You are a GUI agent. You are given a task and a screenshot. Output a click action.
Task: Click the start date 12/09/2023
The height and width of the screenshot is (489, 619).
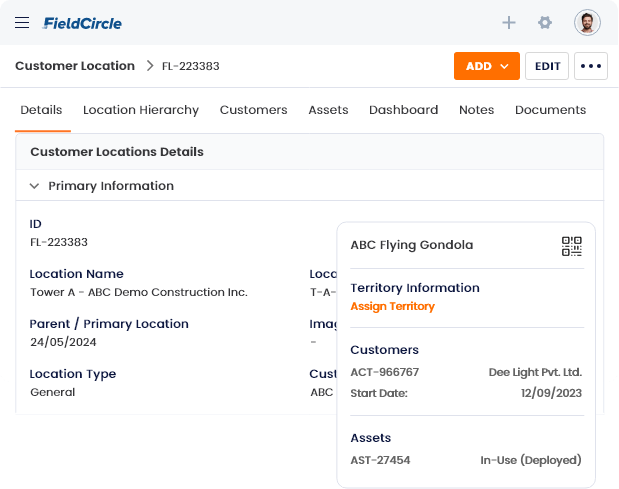pos(551,393)
